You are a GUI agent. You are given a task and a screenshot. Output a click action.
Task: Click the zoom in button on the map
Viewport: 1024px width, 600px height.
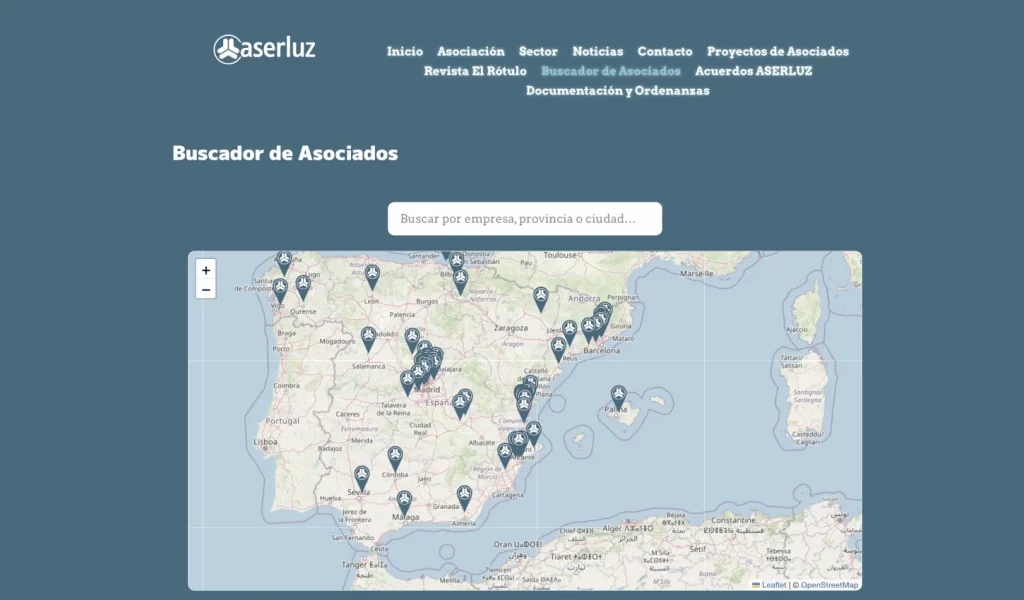click(205, 271)
